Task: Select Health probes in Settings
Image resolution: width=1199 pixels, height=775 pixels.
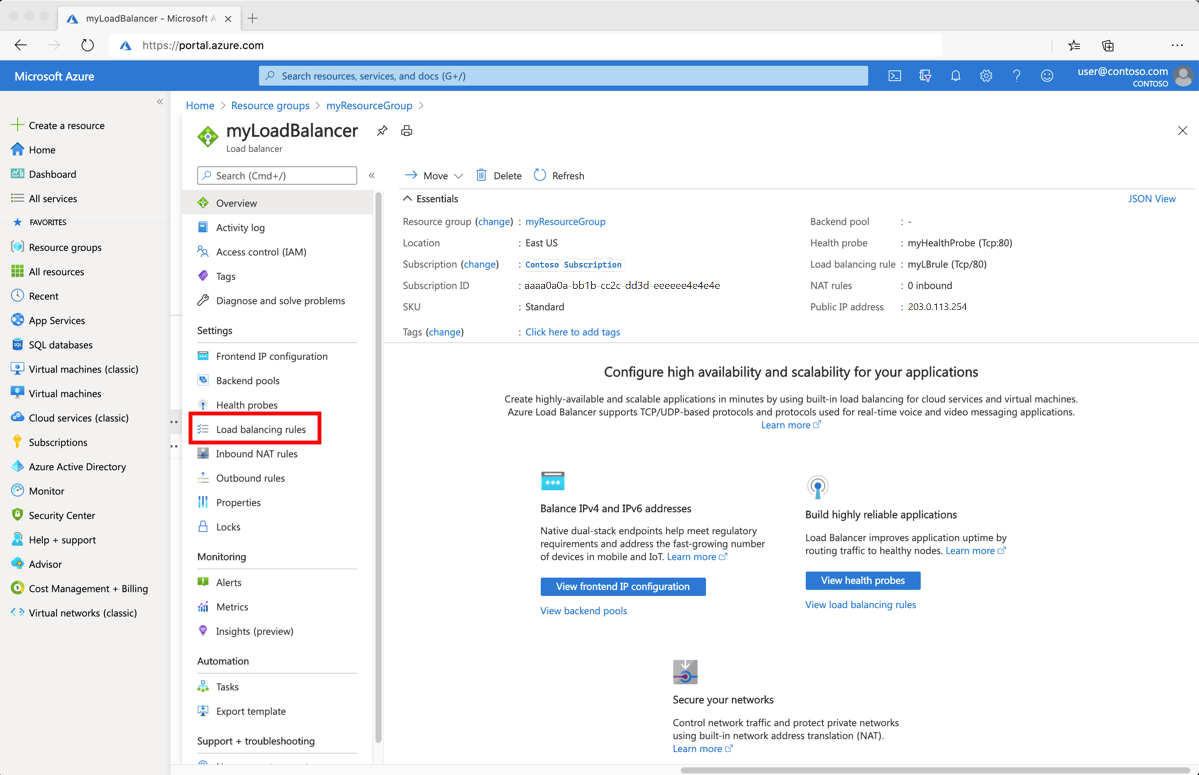Action: (247, 404)
